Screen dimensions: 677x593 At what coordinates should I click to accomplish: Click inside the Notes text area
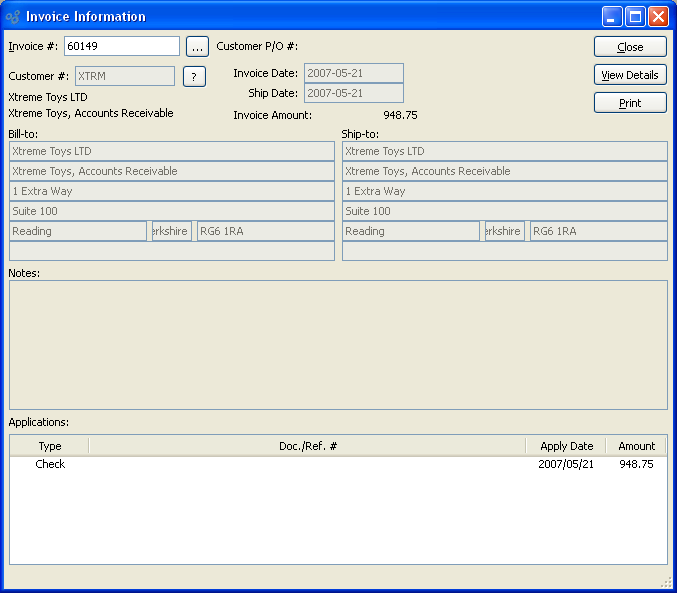click(338, 344)
